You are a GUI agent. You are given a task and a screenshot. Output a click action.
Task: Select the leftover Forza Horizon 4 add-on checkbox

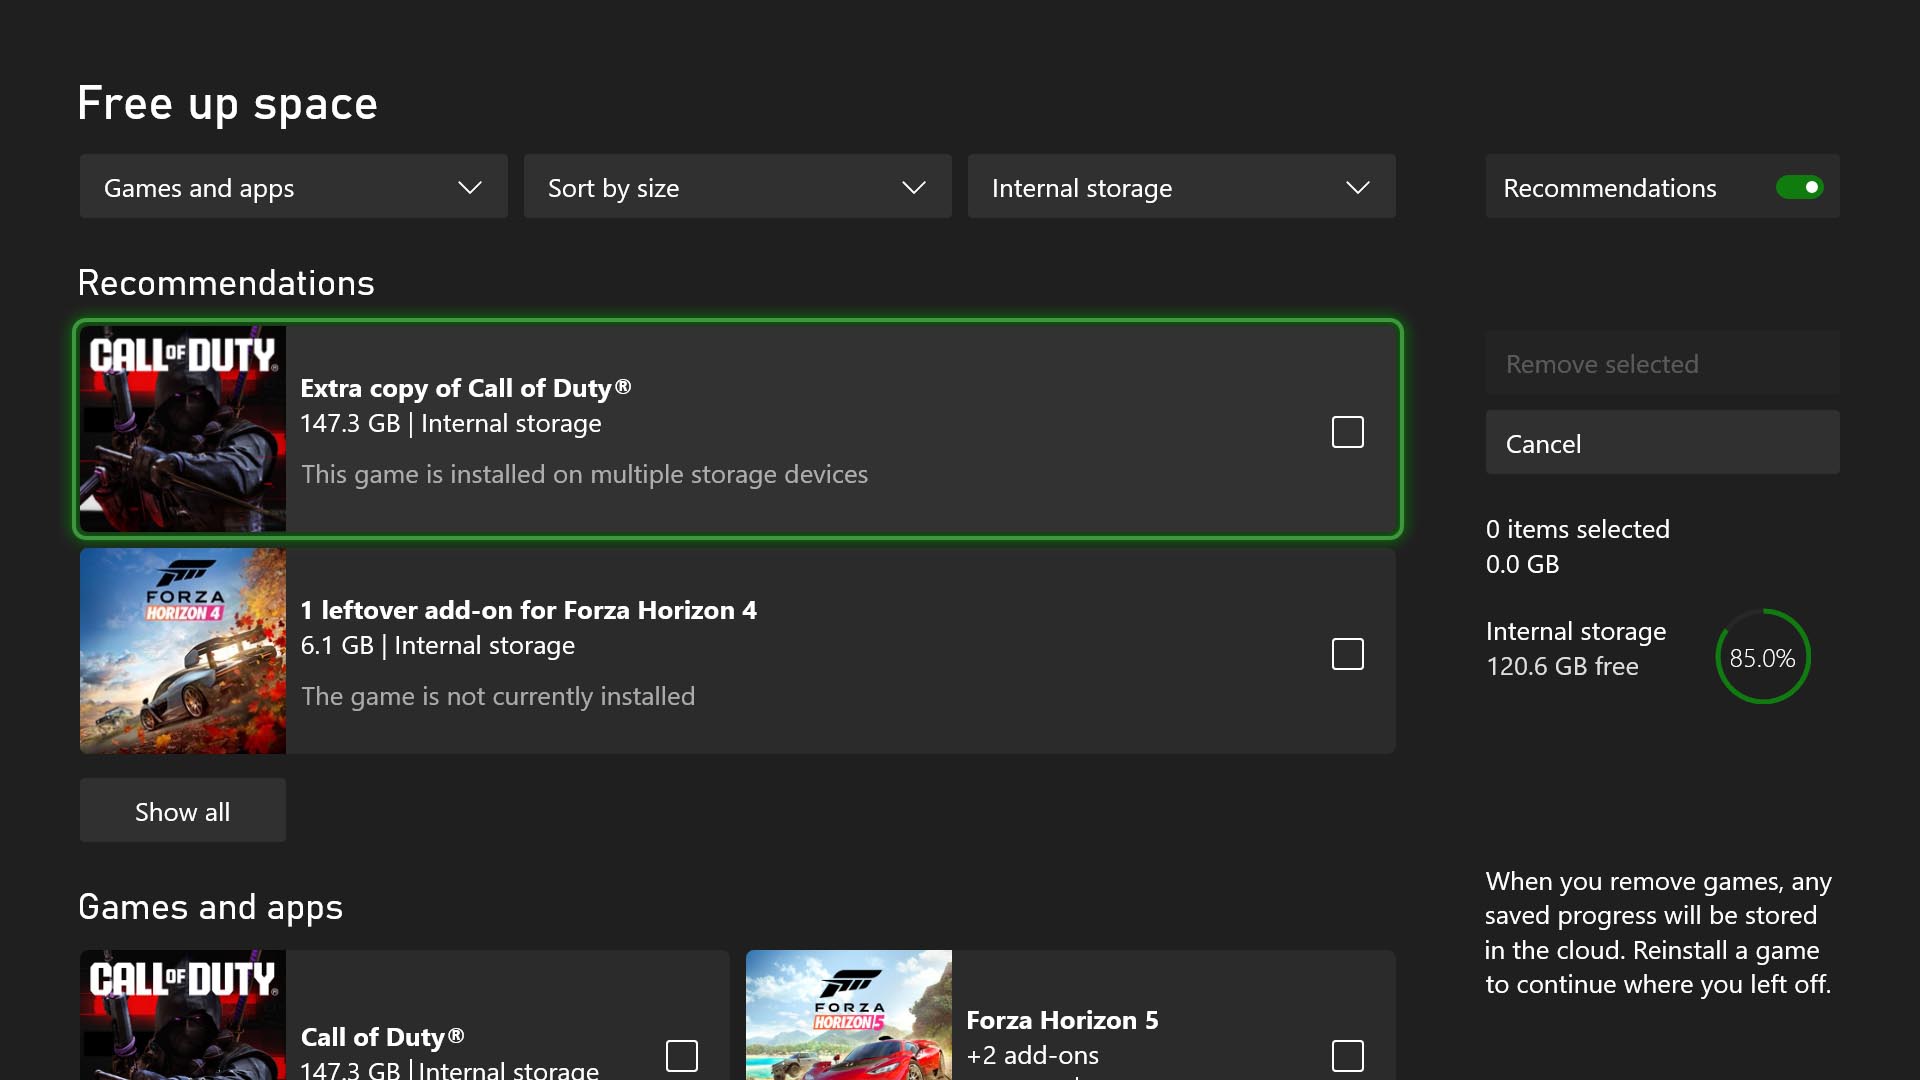[x=1347, y=653]
